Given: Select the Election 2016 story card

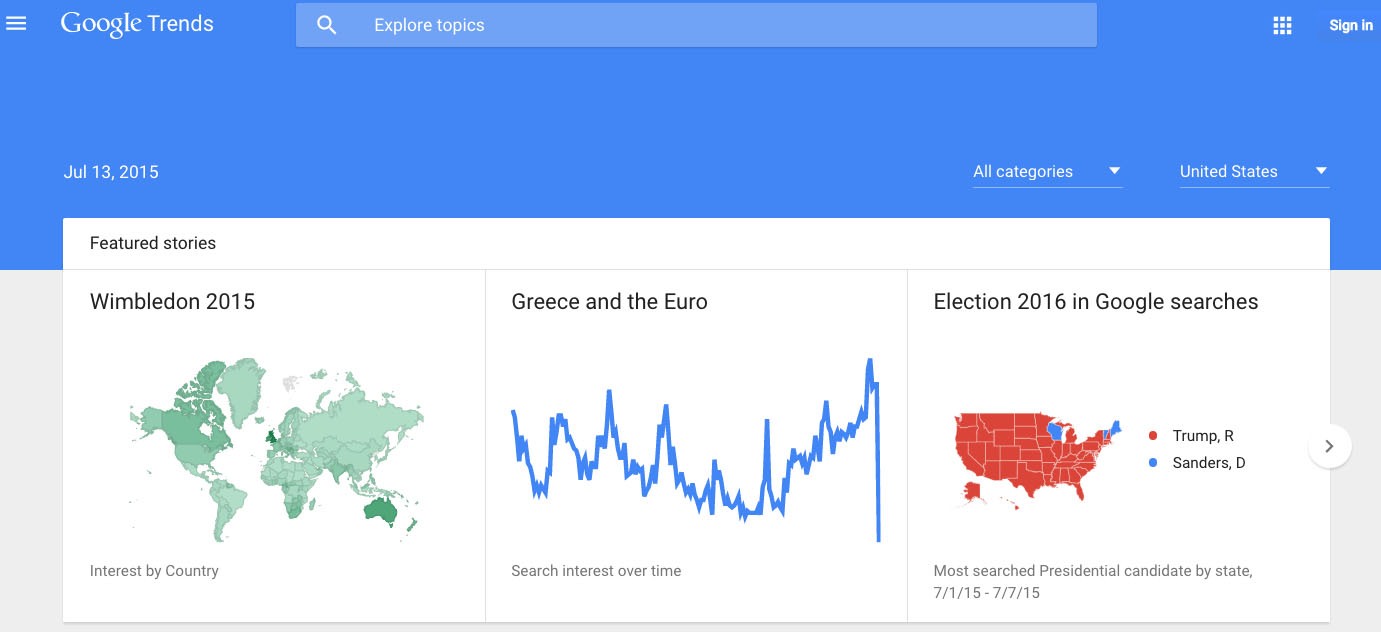Looking at the screenshot, I should 1095,301.
